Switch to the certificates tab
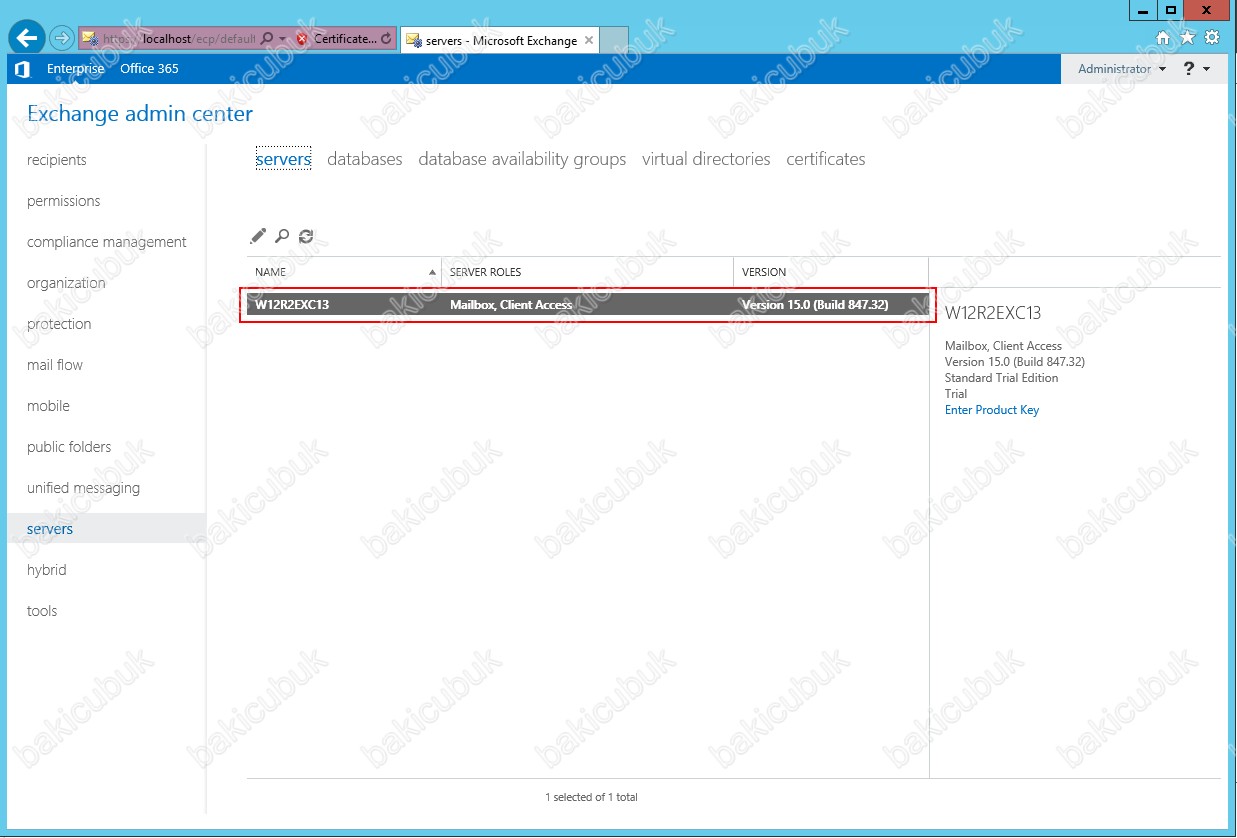 (826, 159)
